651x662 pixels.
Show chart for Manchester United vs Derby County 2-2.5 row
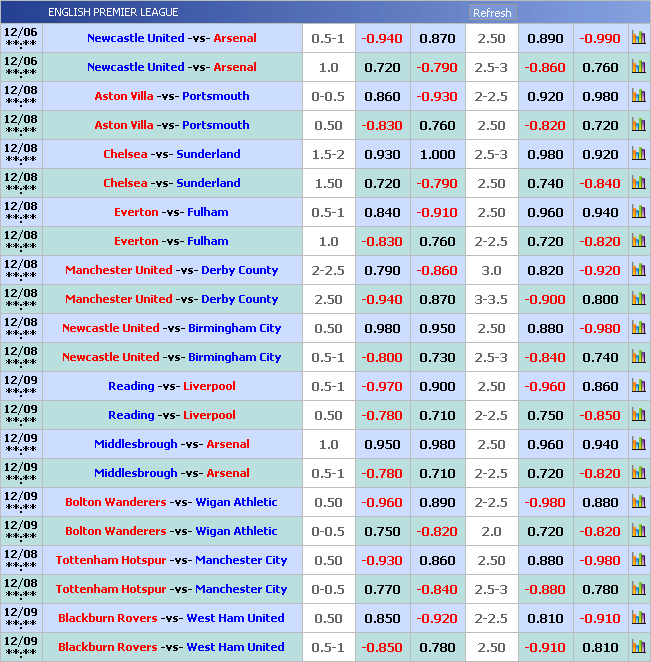click(638, 270)
